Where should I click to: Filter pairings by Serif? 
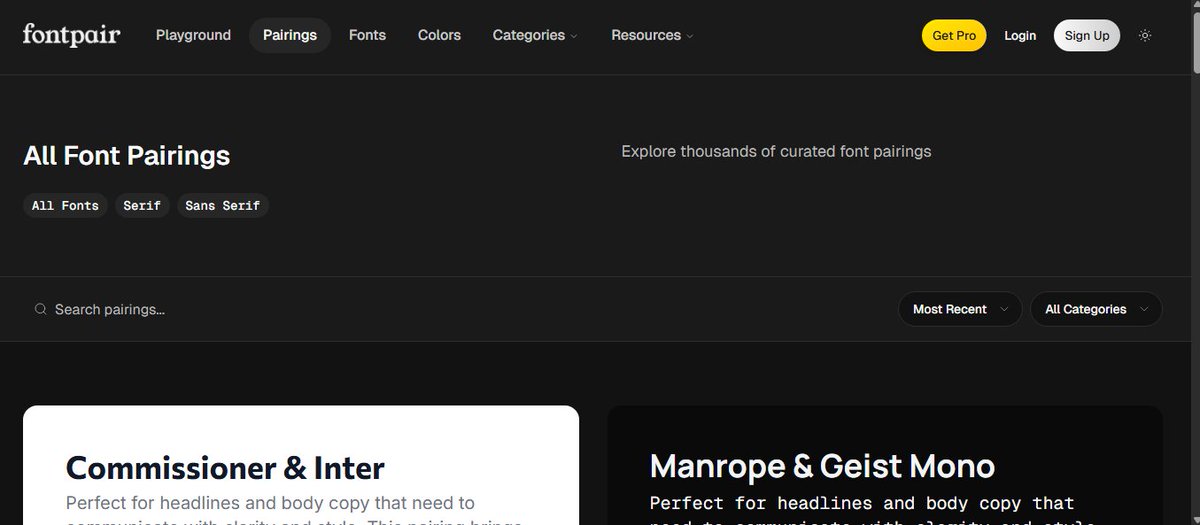coord(142,205)
